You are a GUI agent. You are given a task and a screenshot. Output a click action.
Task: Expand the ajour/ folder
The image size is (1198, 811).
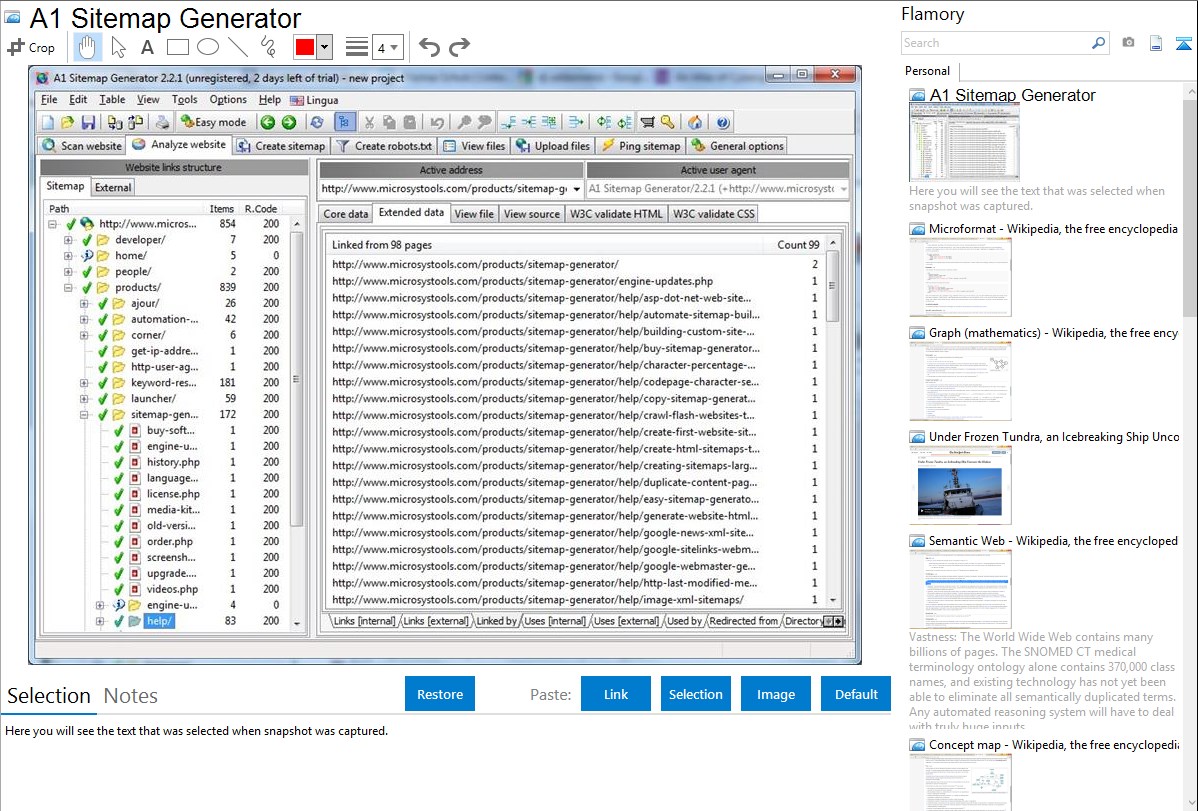tap(84, 303)
